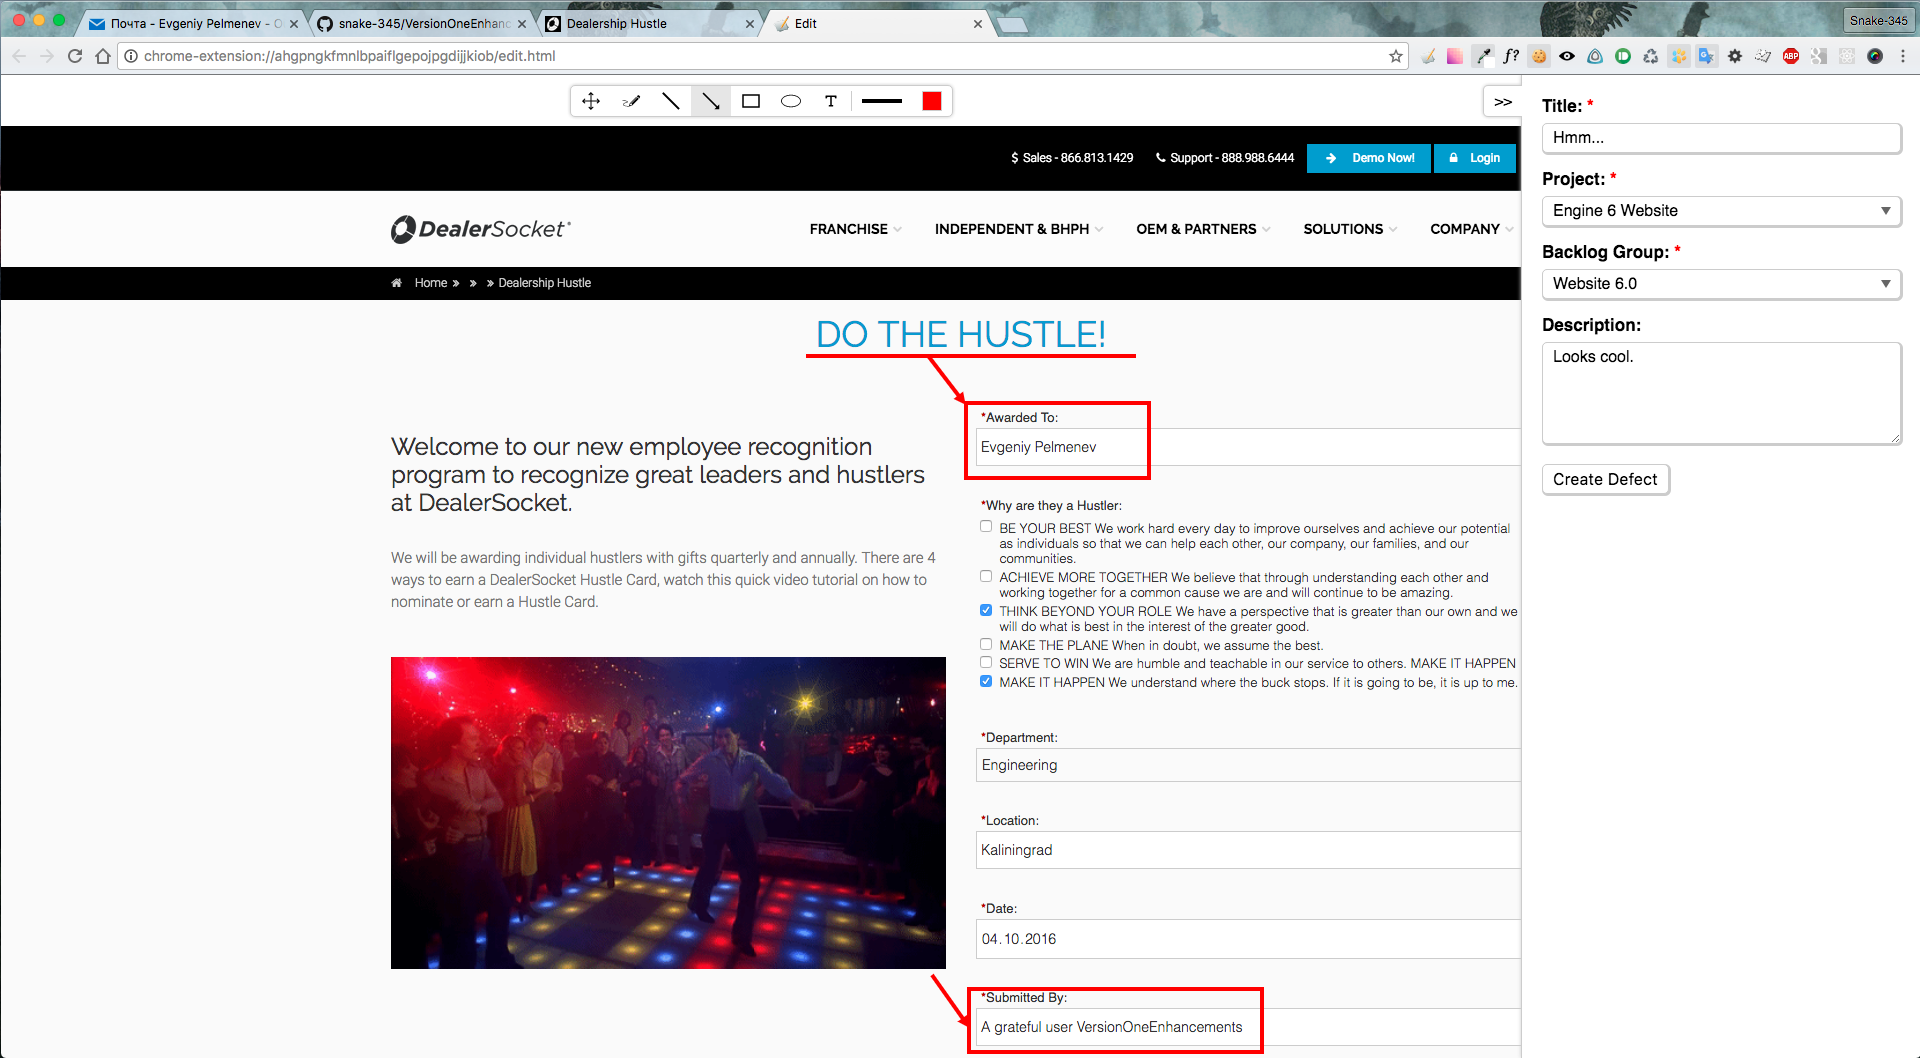Go to the browser Home page icon
1920x1058 pixels.
pyautogui.click(x=102, y=56)
